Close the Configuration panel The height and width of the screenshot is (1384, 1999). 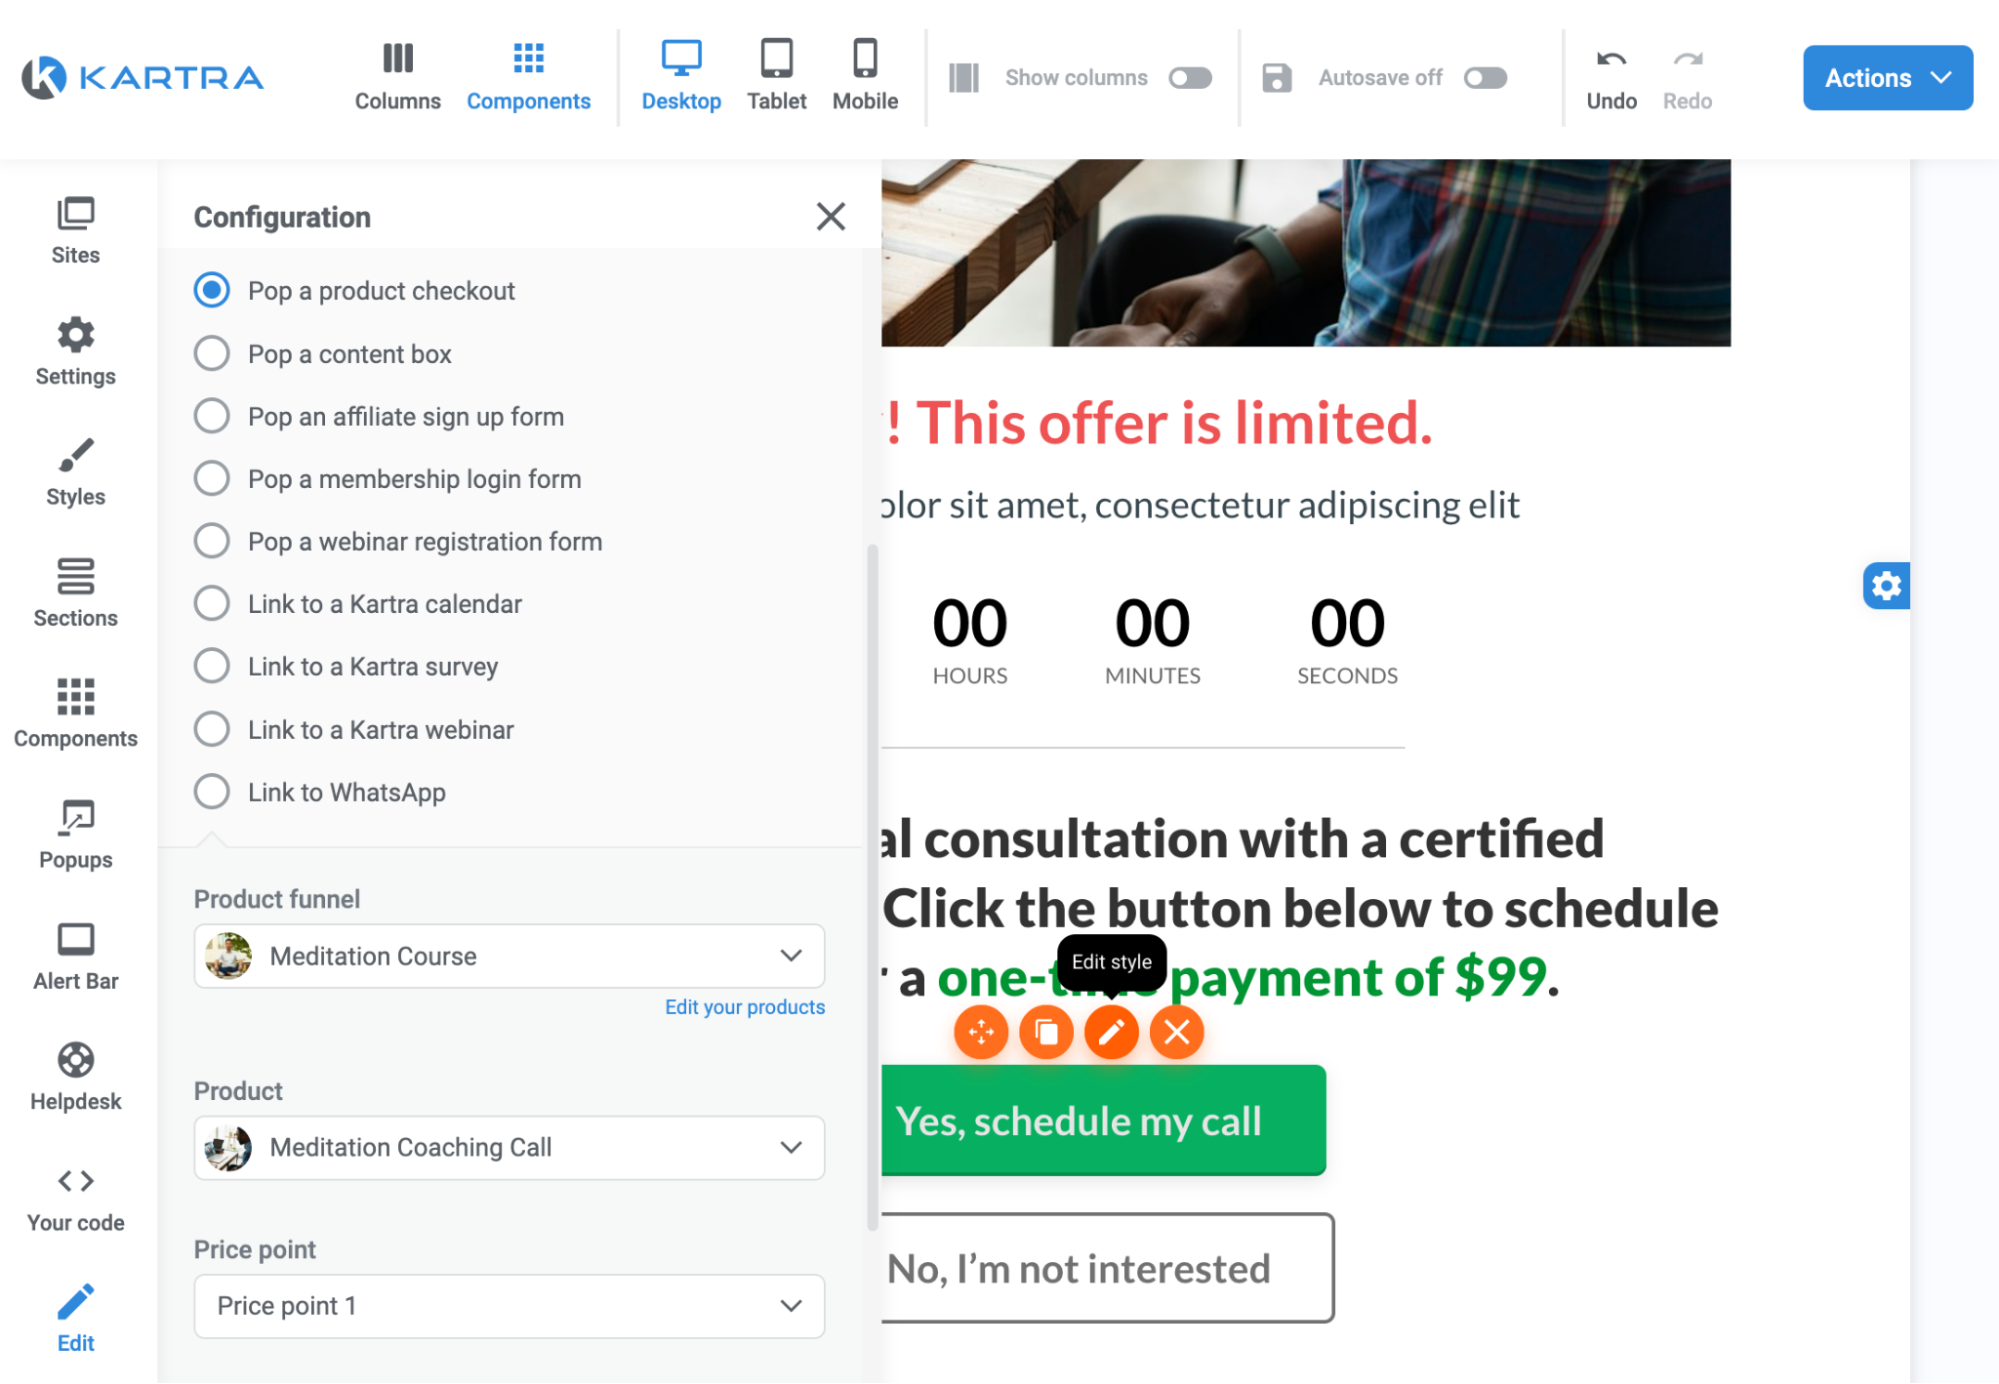[x=830, y=217]
